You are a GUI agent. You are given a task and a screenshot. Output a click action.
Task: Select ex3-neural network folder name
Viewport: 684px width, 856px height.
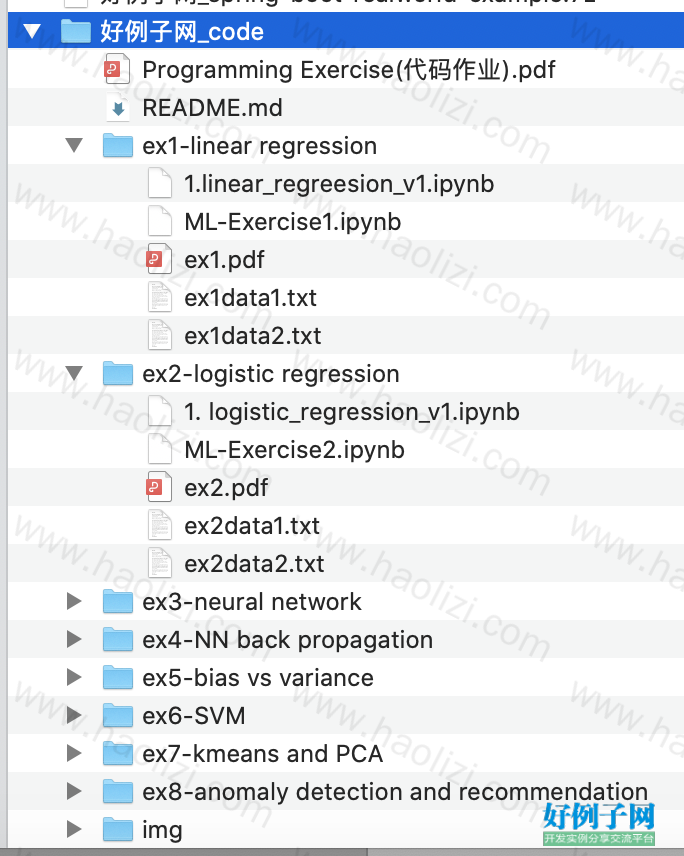[252, 602]
